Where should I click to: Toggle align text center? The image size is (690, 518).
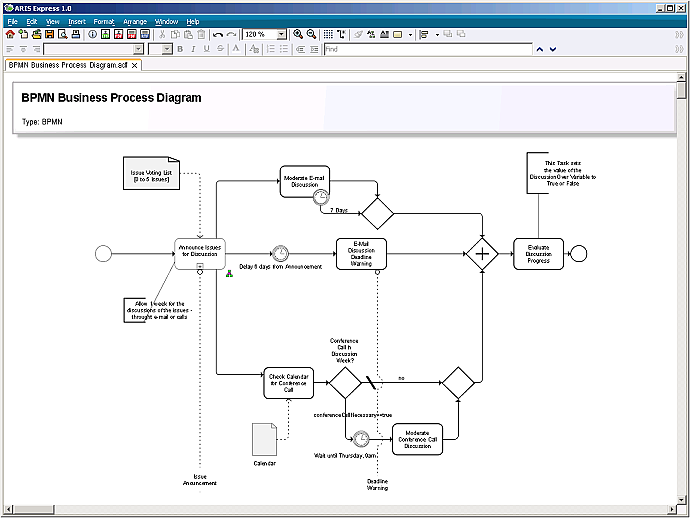click(23, 49)
